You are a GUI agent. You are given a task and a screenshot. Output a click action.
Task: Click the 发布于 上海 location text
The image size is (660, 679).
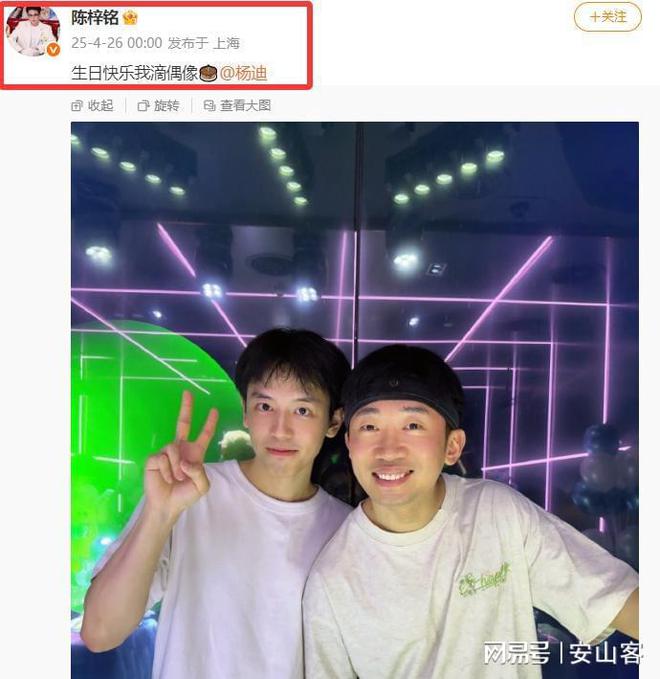pos(204,43)
